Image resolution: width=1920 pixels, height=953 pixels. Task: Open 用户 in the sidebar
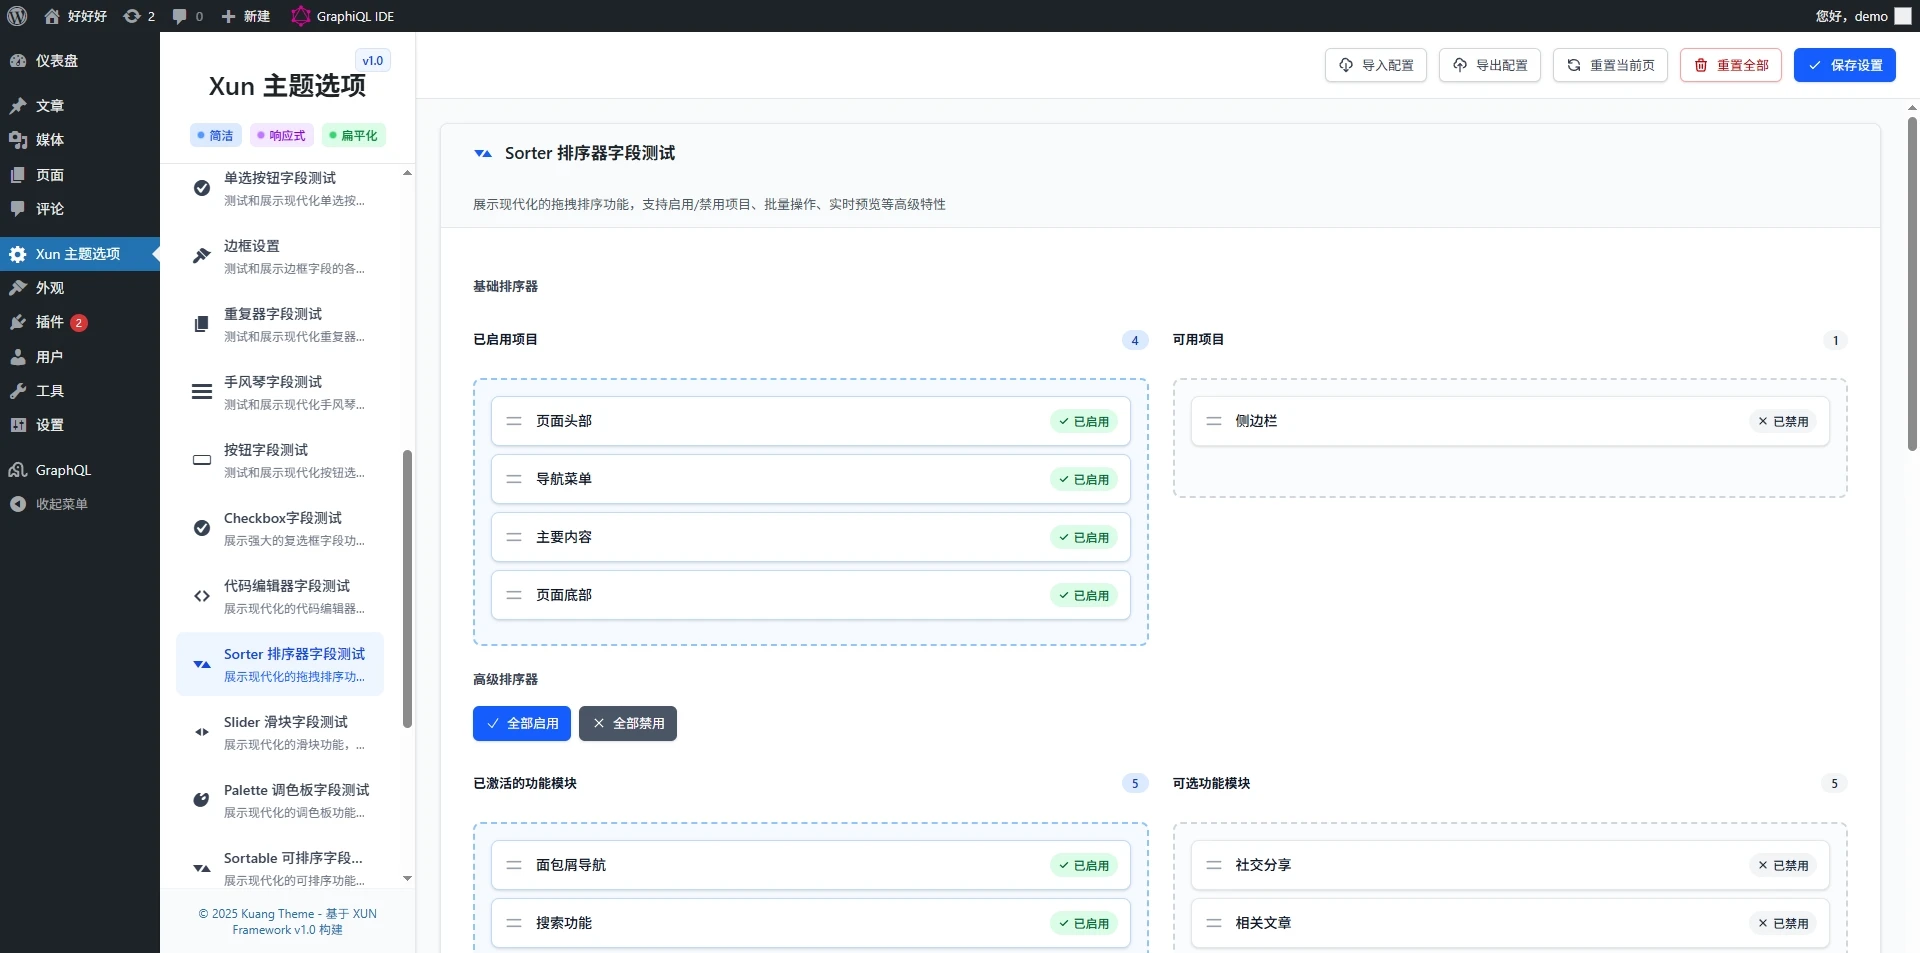pyautogui.click(x=80, y=357)
